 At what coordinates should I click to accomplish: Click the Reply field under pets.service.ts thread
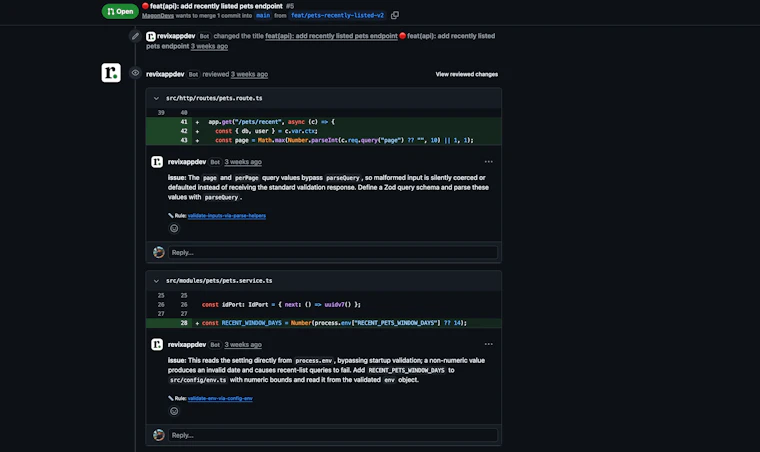(x=333, y=435)
